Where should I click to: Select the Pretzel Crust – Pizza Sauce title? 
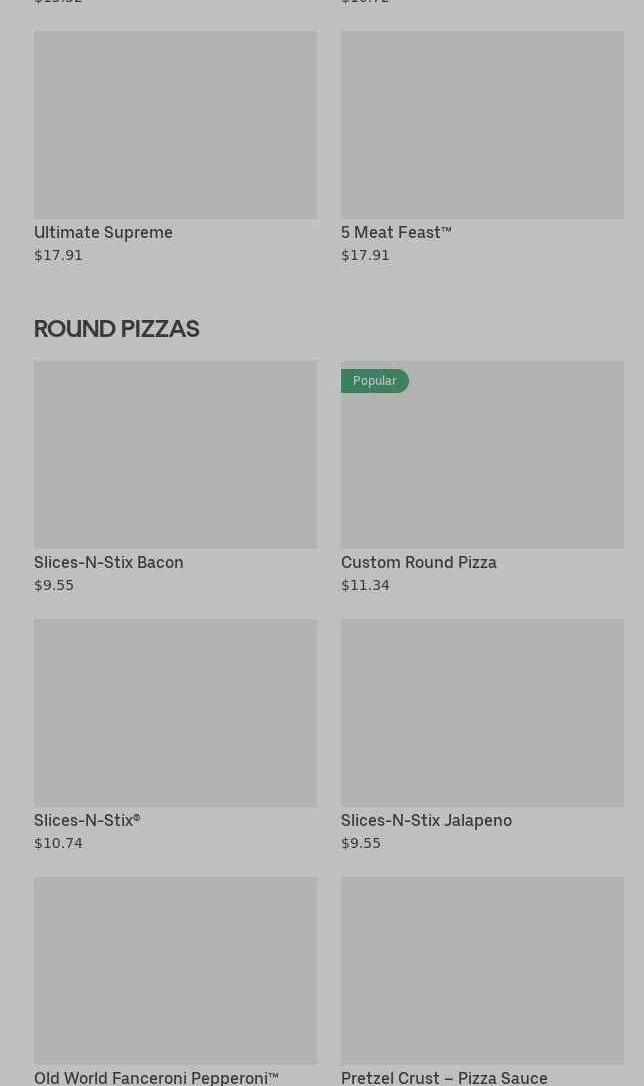tap(444, 1077)
